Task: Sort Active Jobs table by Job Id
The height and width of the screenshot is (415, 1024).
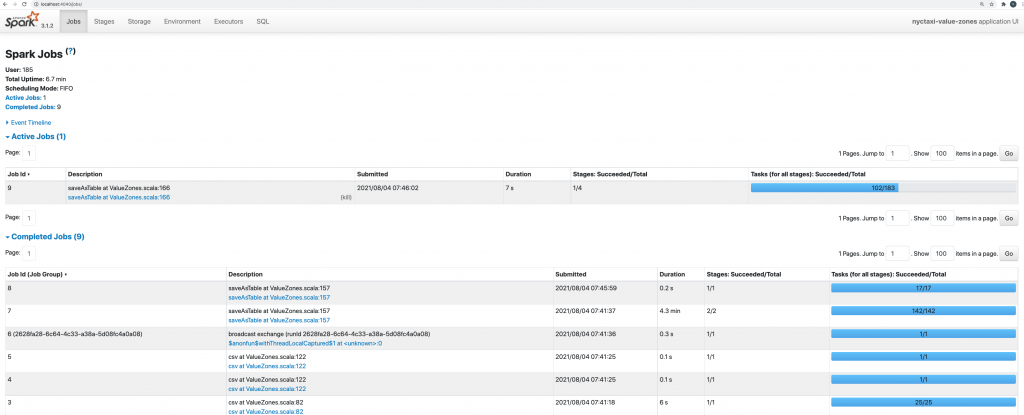Action: pyautogui.click(x=19, y=174)
